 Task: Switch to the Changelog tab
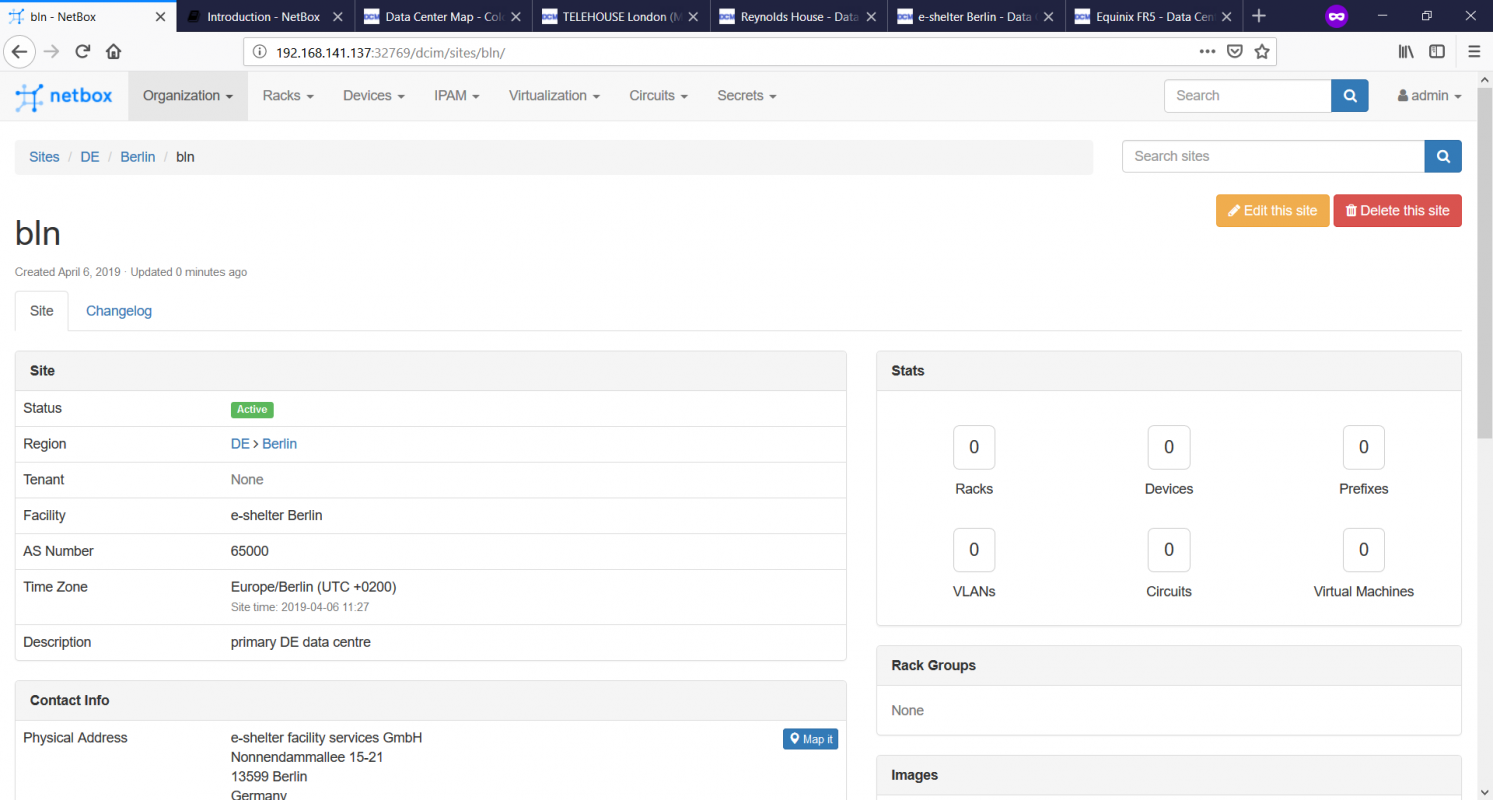pyautogui.click(x=118, y=311)
